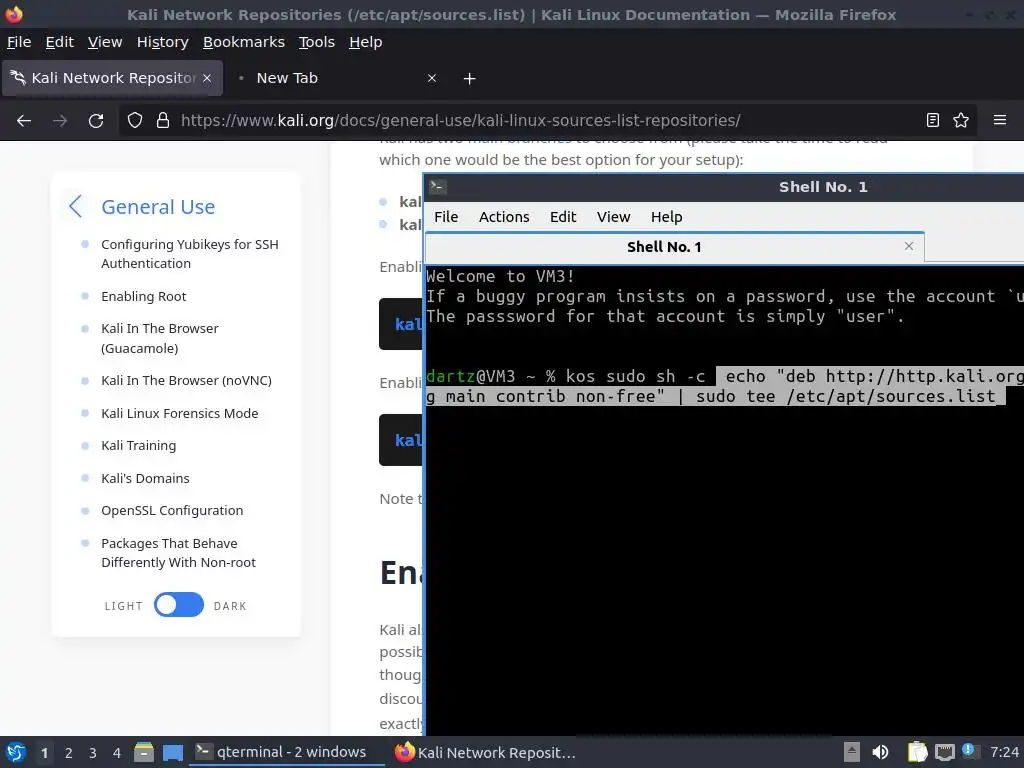Switch to workspace 1
1024x768 pixels.
pyautogui.click(x=44, y=753)
